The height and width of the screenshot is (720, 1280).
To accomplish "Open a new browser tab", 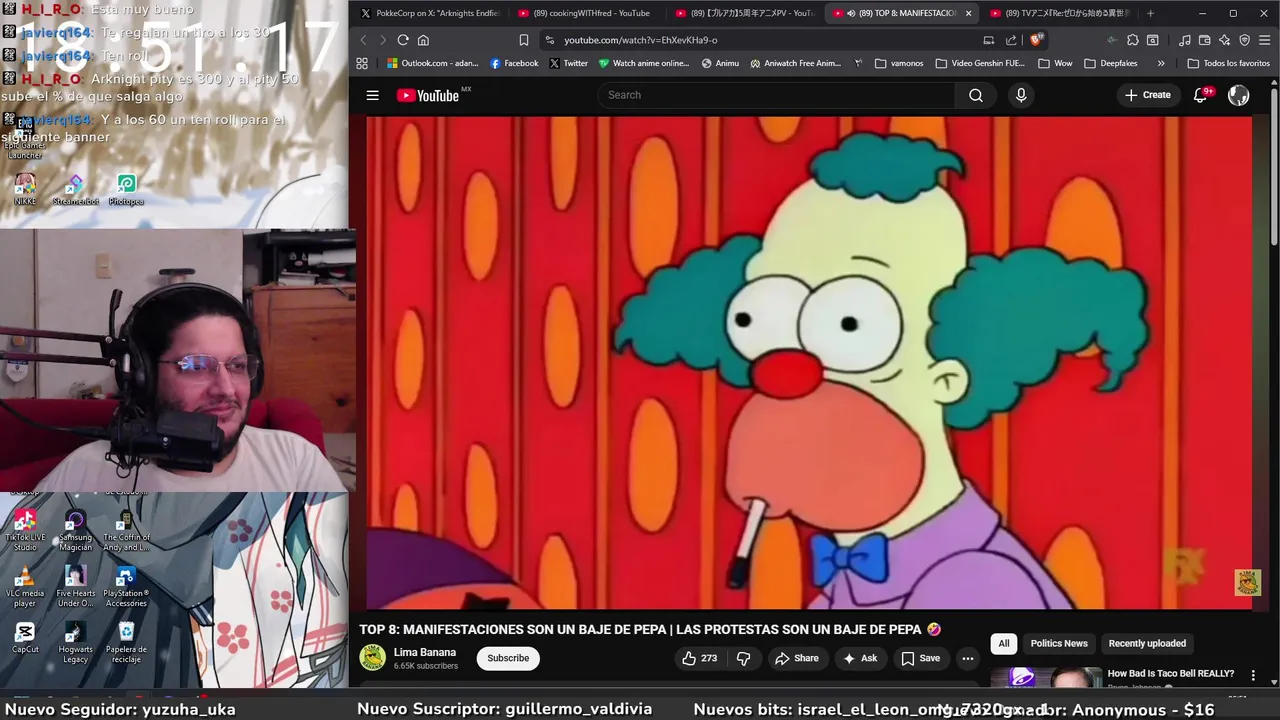I will coord(1150,13).
